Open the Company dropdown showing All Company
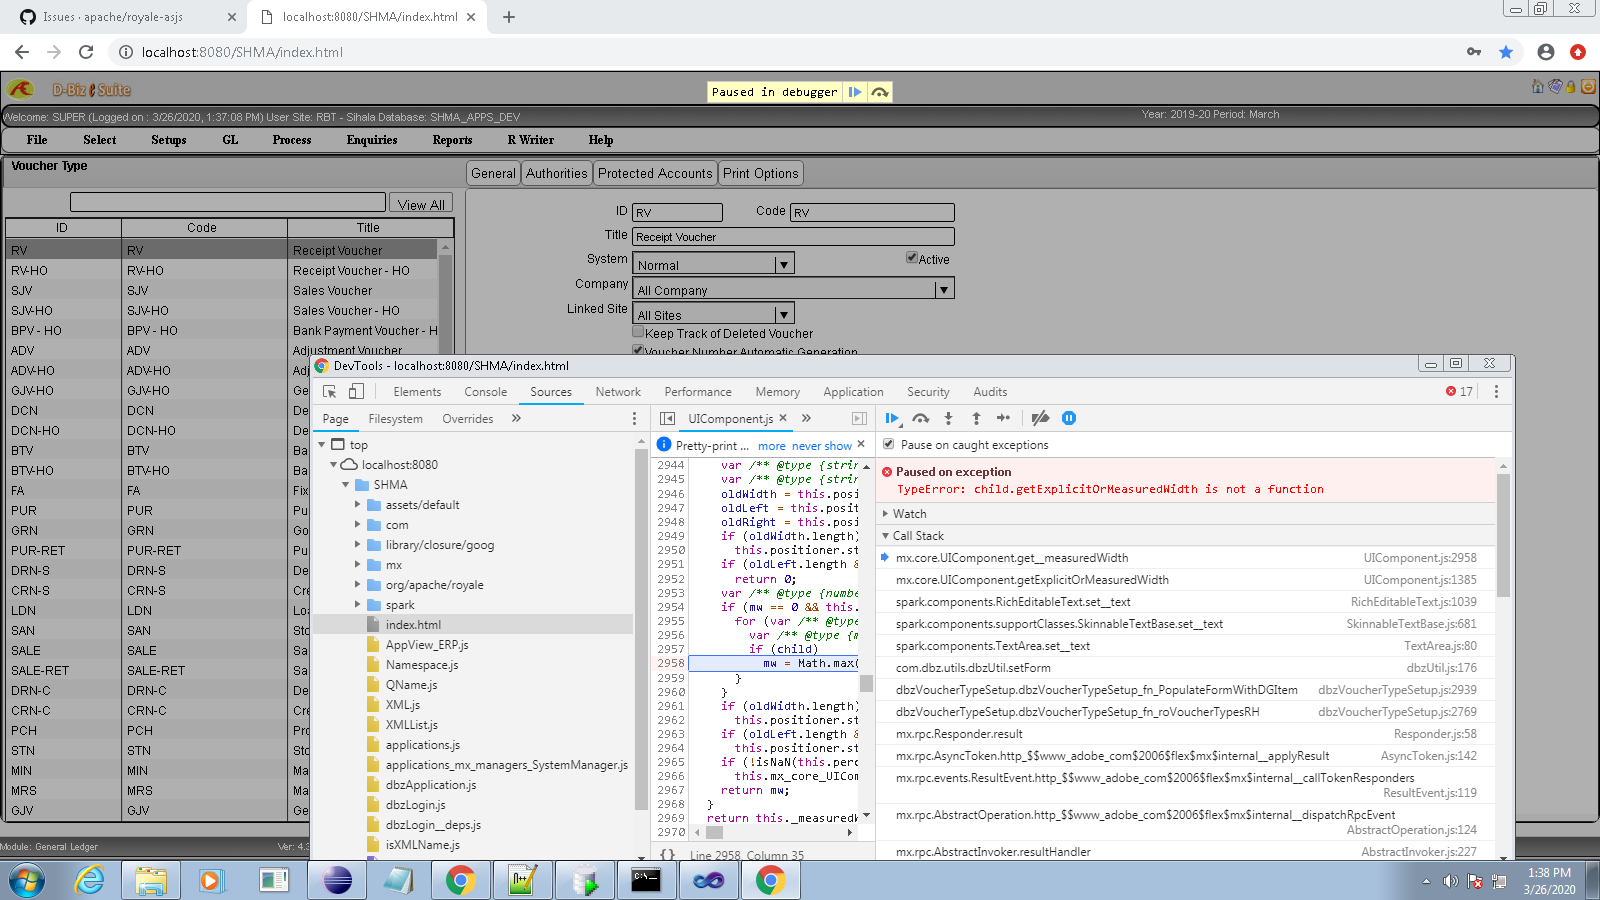This screenshot has height=900, width=1600. point(943,290)
